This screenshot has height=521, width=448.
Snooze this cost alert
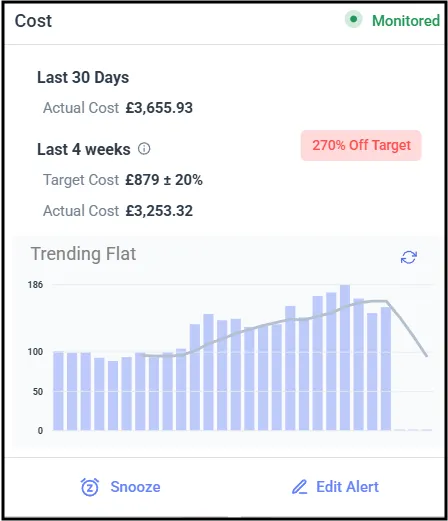click(121, 487)
